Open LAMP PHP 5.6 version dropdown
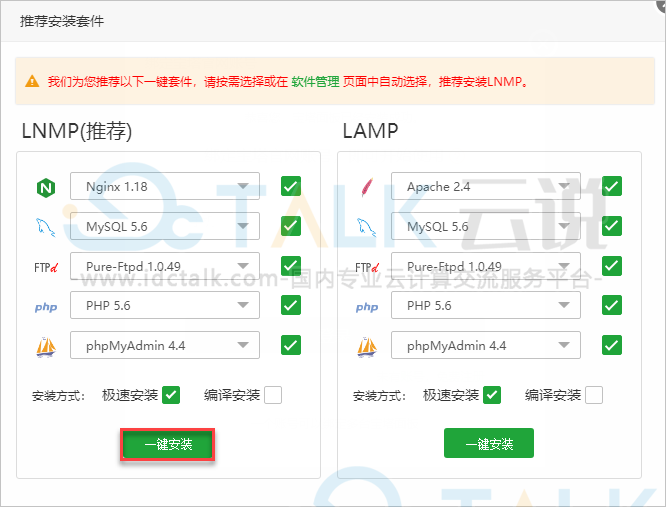The width and height of the screenshot is (666, 507). (486, 305)
